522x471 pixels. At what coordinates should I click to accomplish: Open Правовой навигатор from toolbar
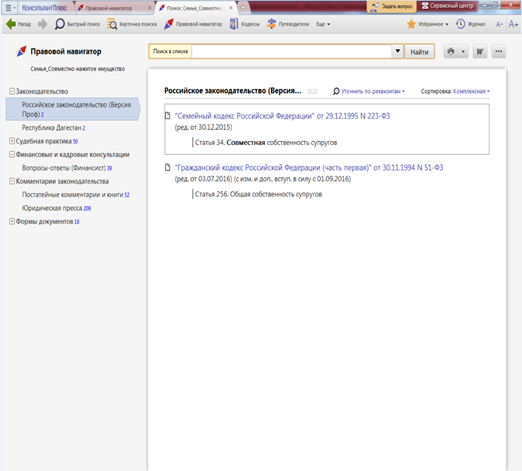tap(193, 24)
